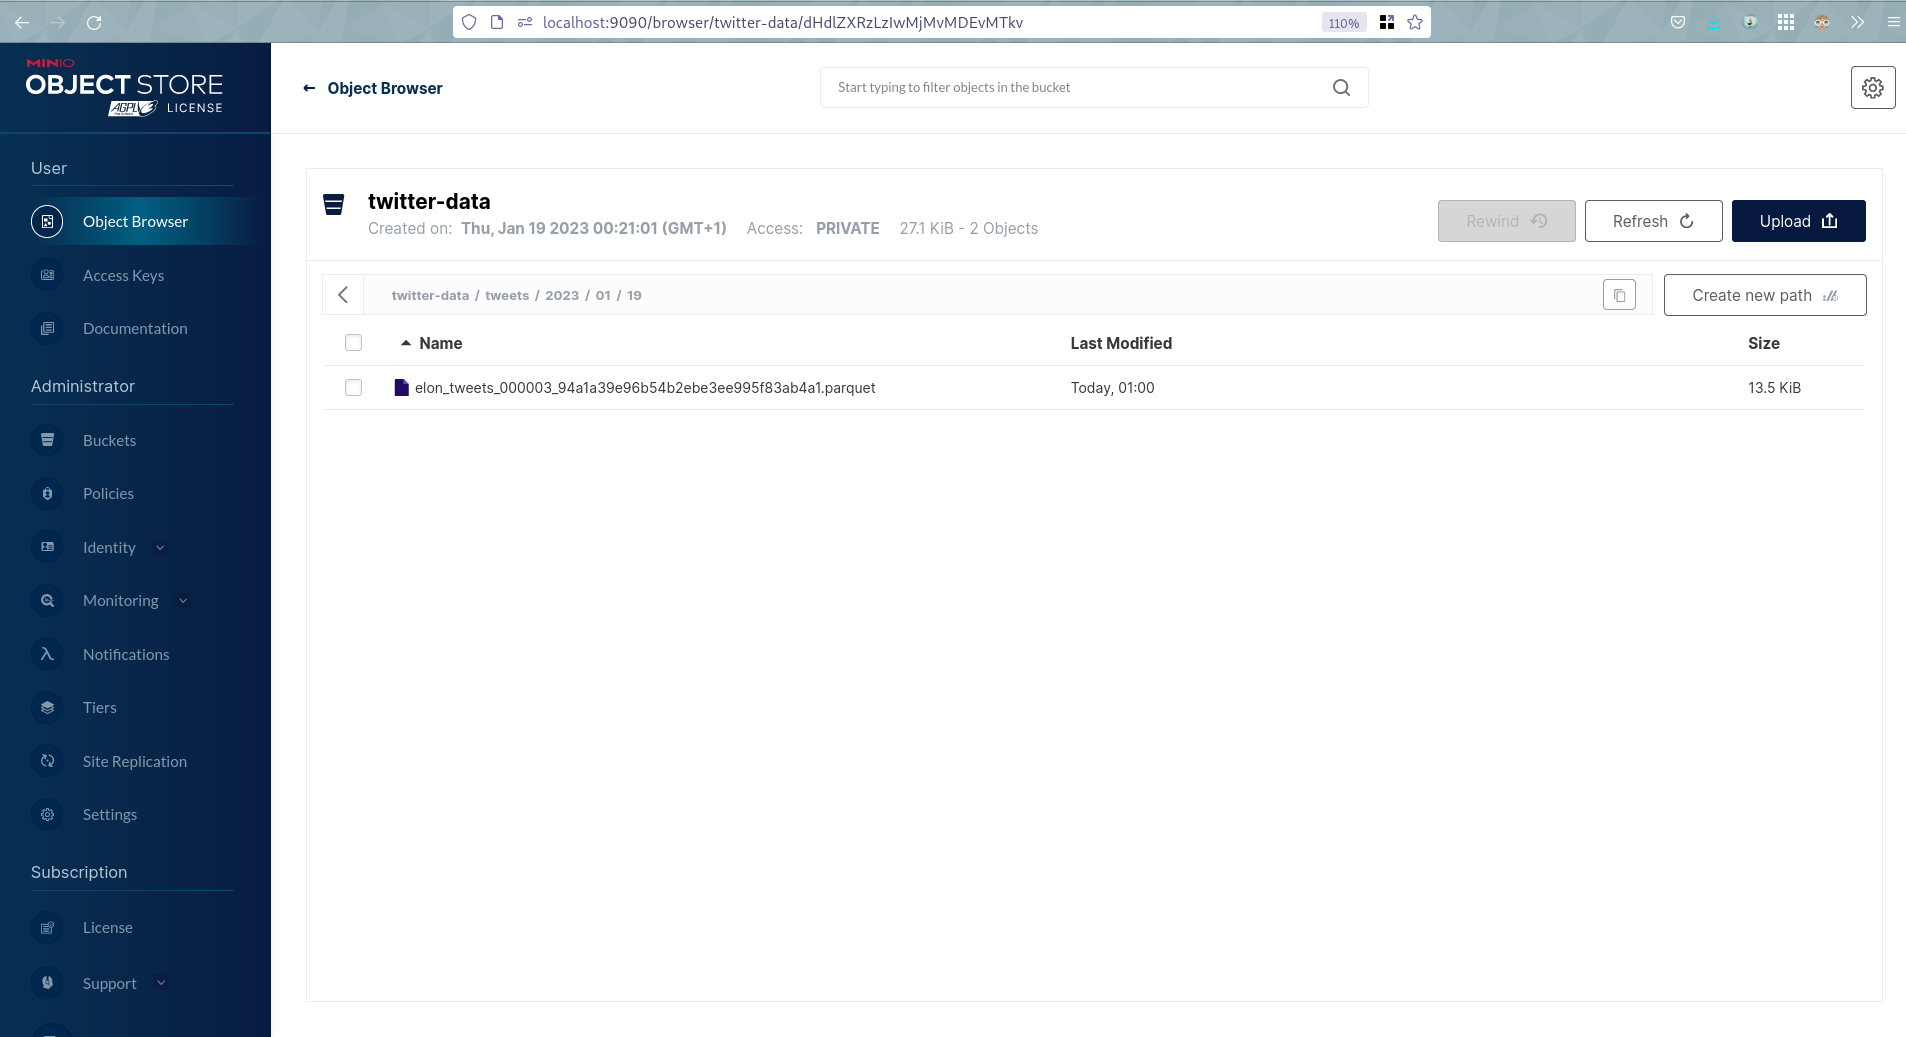The width and height of the screenshot is (1906, 1037).
Task: Click the QR code extension icon
Action: pyautogui.click(x=1387, y=22)
